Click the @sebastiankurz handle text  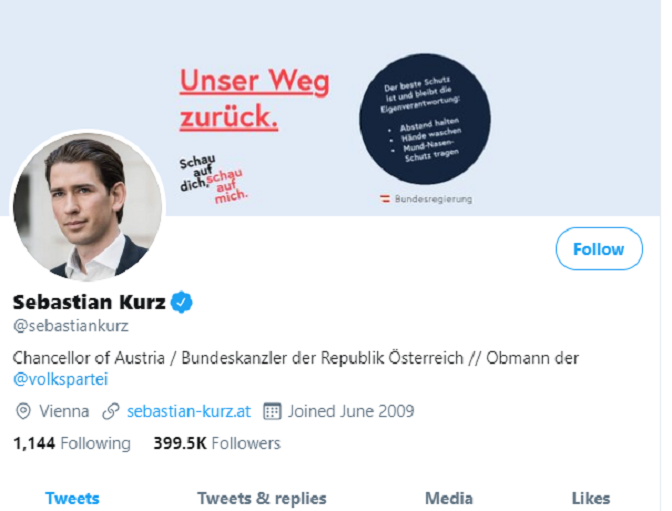click(70, 326)
